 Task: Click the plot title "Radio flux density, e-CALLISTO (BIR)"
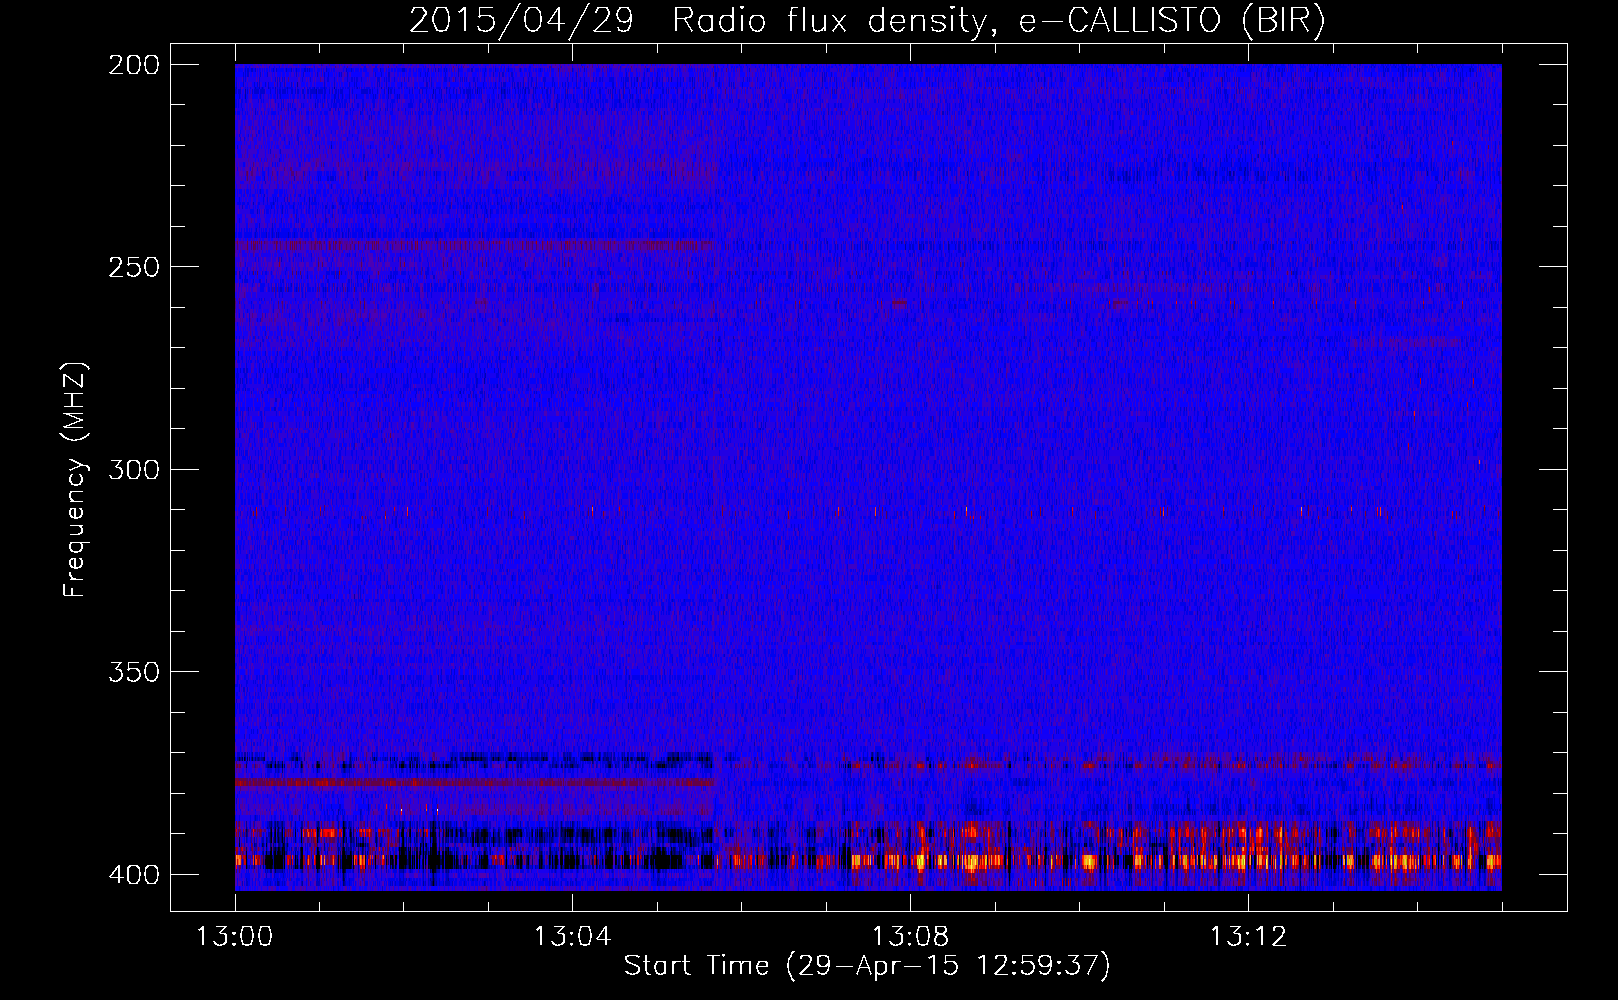pos(999,21)
